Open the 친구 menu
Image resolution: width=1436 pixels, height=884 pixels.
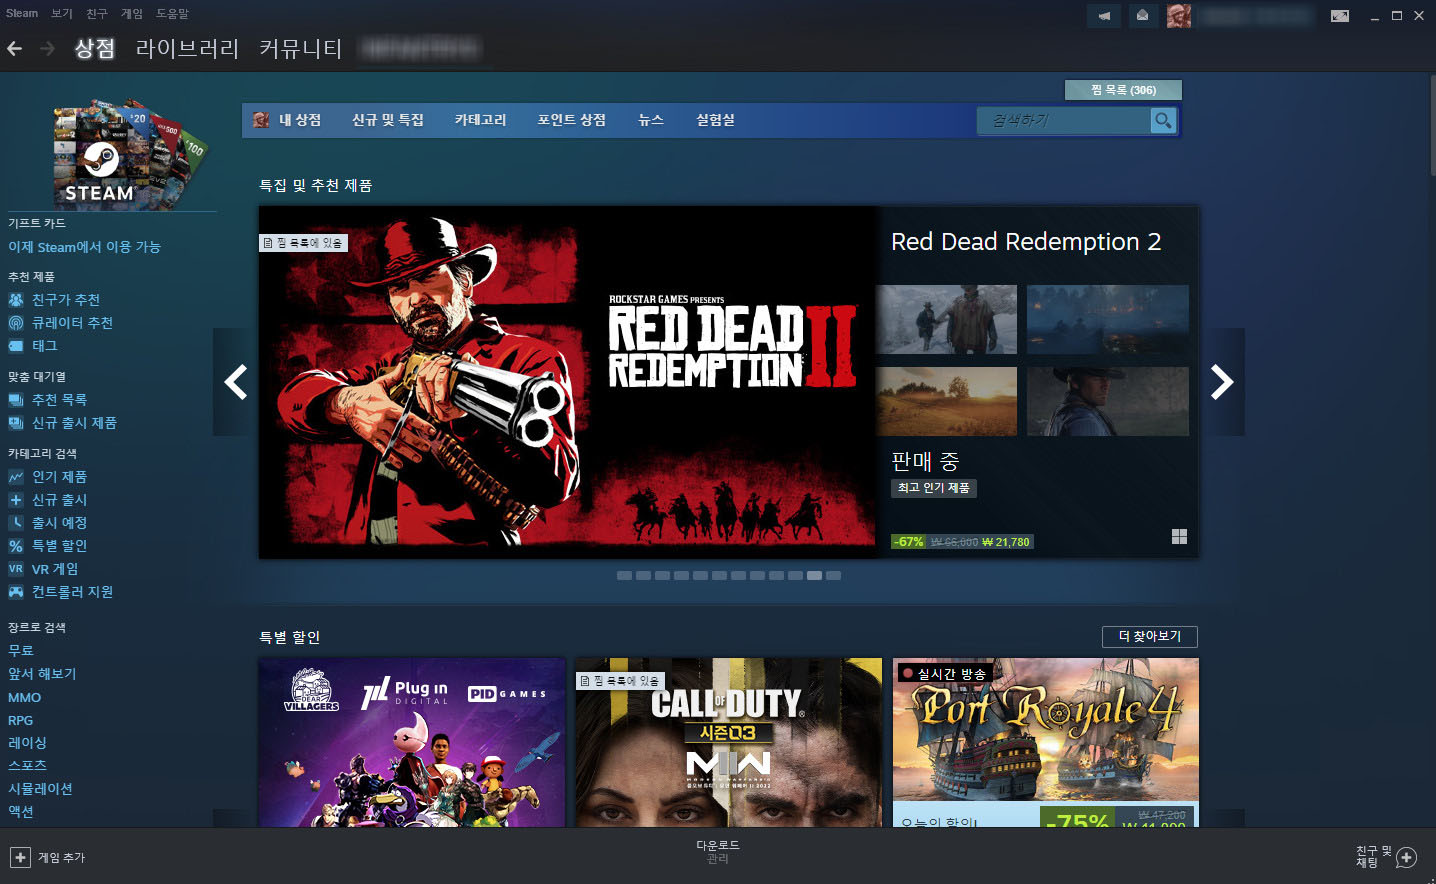click(x=97, y=14)
